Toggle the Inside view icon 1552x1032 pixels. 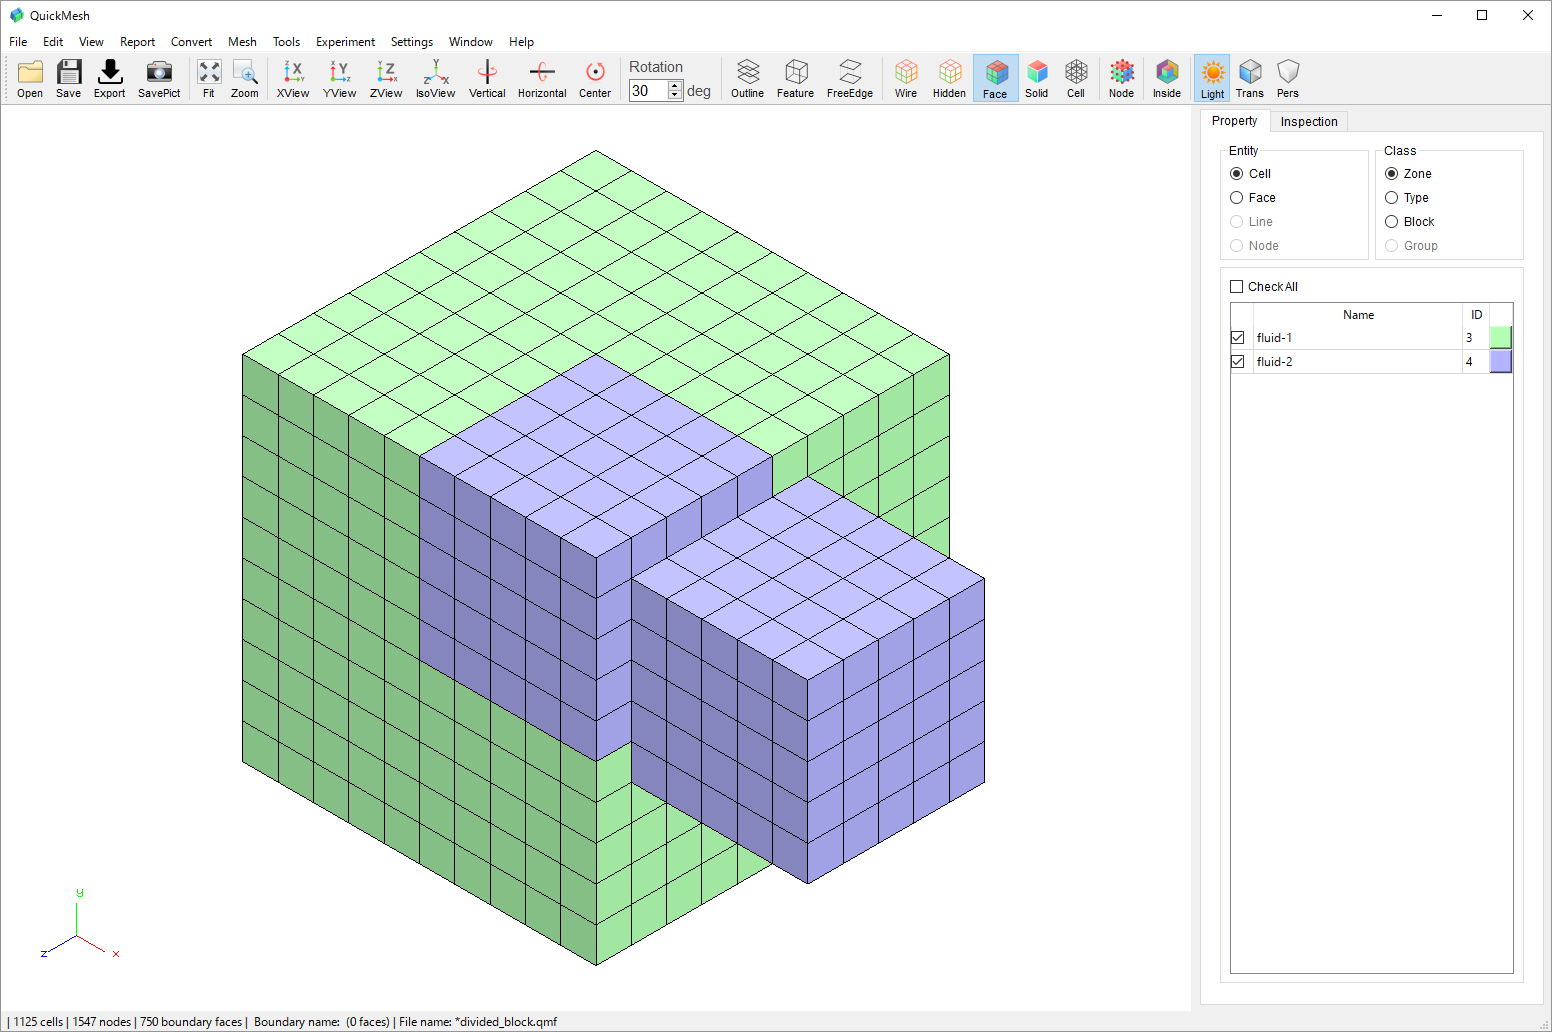(x=1167, y=78)
